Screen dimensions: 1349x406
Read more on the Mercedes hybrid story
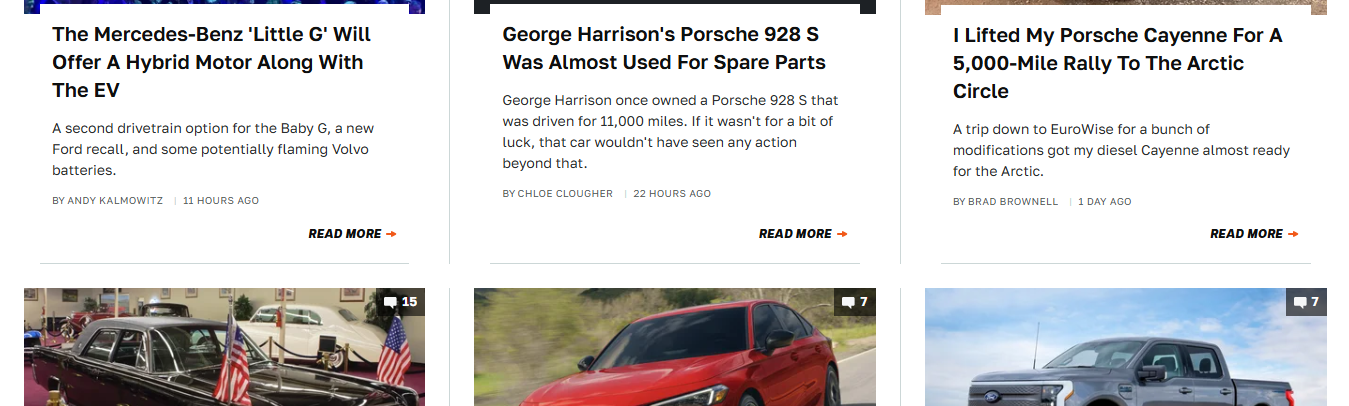point(345,234)
